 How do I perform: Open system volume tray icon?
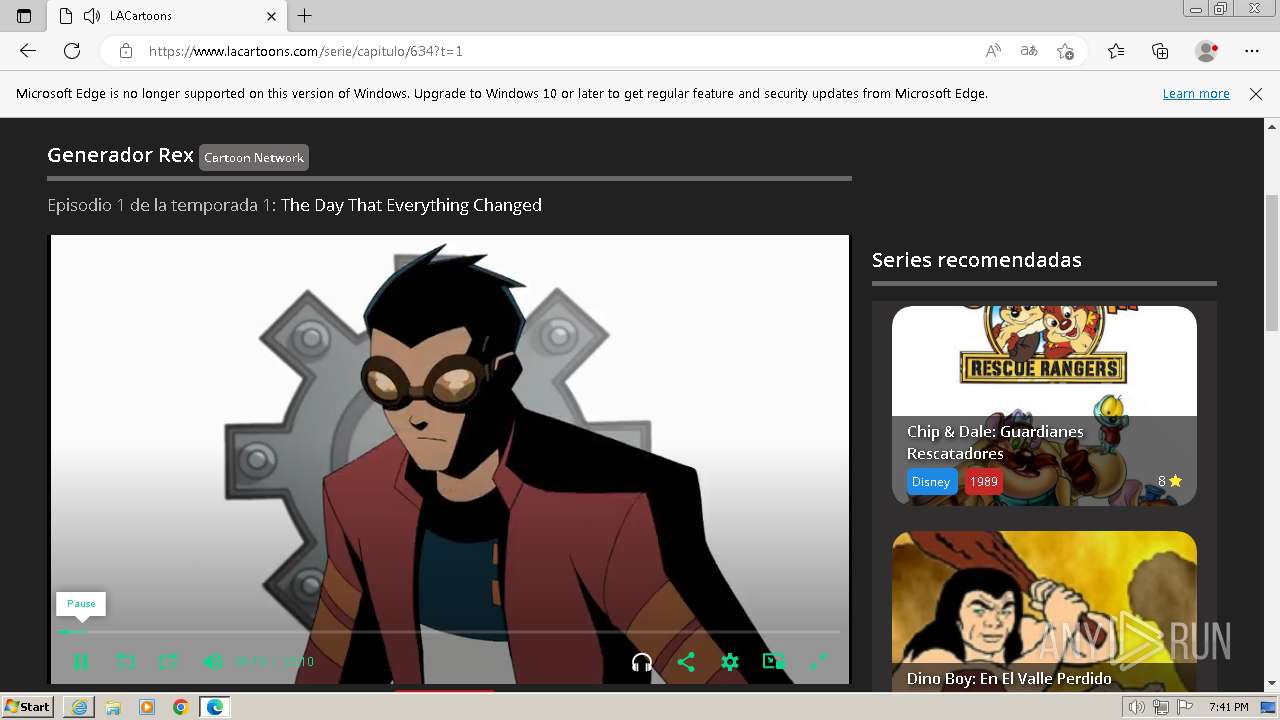(1137, 707)
